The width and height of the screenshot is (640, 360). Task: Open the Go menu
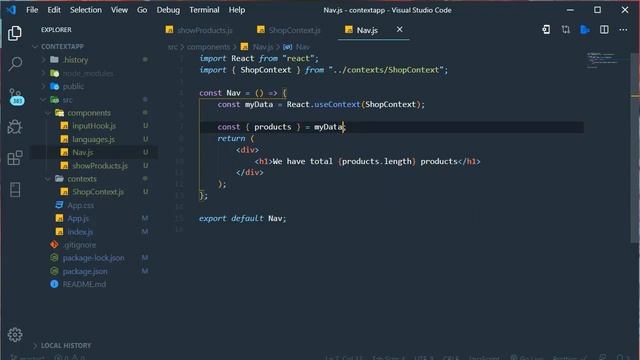pyautogui.click(x=142, y=10)
